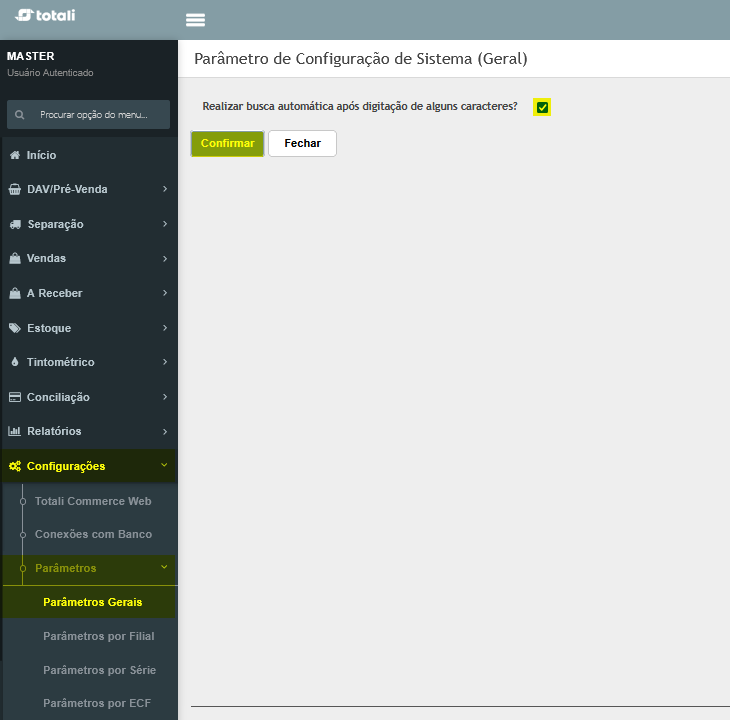Screen dimensions: 731x720
Task: Expand the Vendas submenu chevron
Action: (165, 258)
